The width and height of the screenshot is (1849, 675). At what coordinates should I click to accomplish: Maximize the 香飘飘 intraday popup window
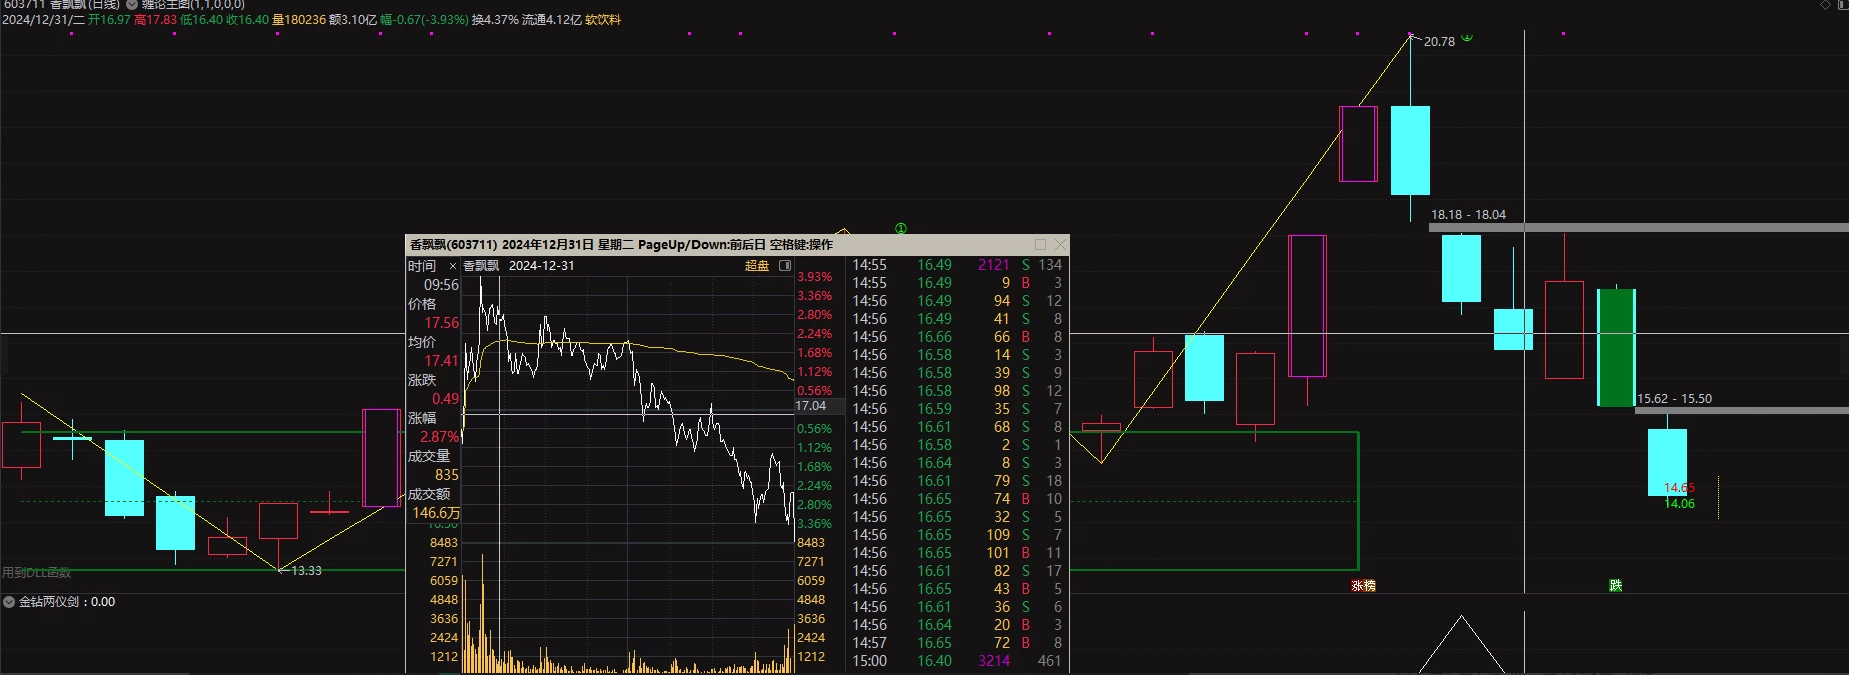[x=1041, y=245]
